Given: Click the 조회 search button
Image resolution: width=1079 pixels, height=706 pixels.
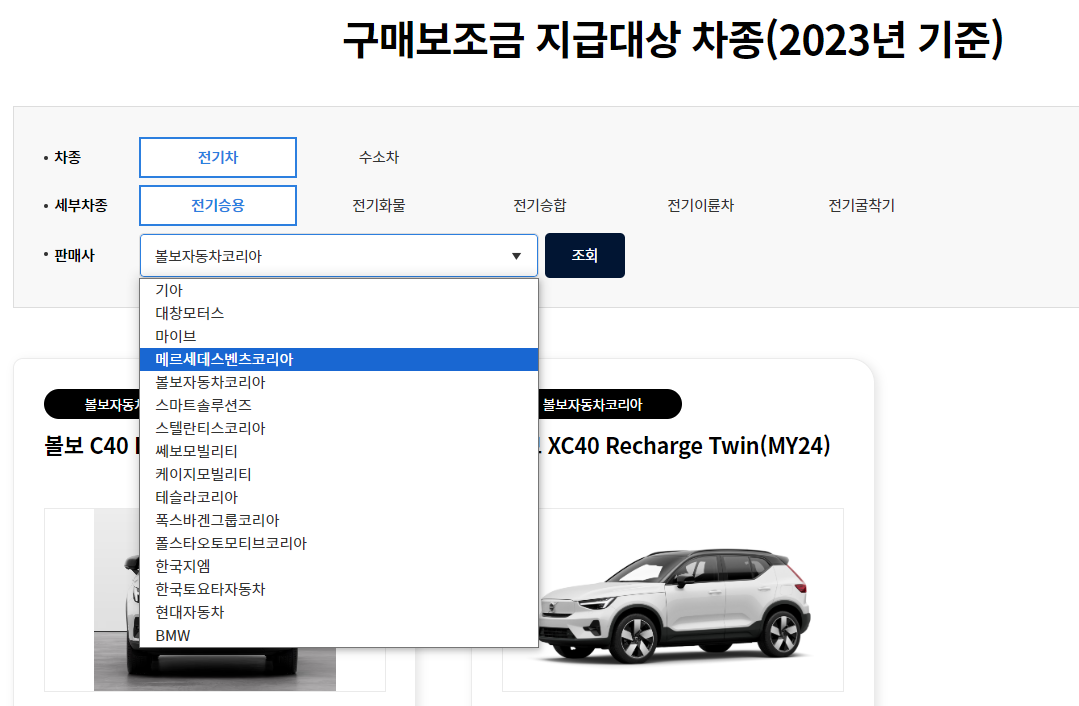Looking at the screenshot, I should (585, 255).
